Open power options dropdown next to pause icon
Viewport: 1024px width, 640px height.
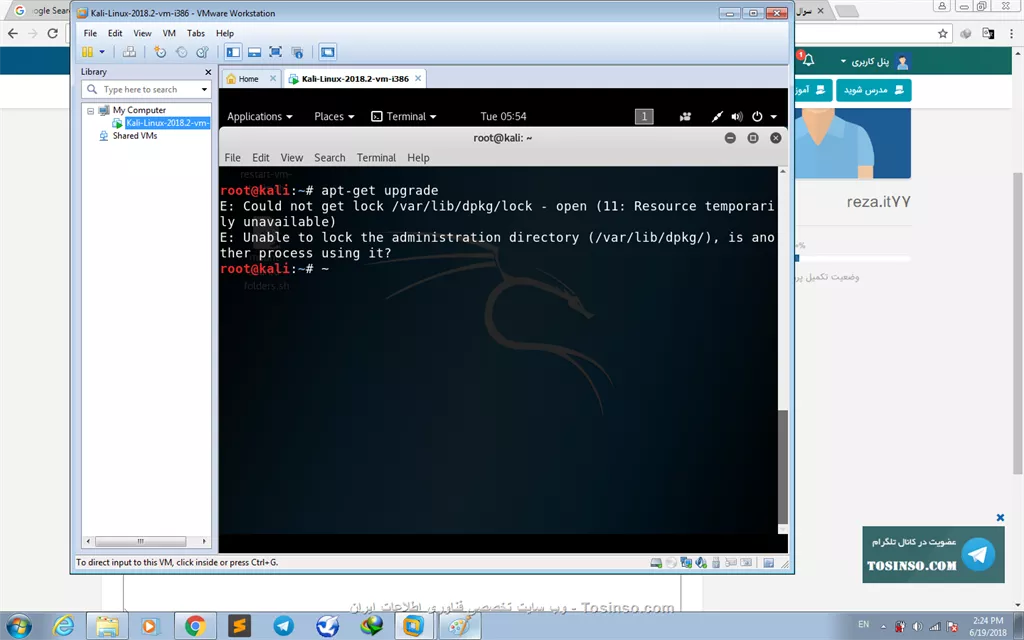point(102,52)
